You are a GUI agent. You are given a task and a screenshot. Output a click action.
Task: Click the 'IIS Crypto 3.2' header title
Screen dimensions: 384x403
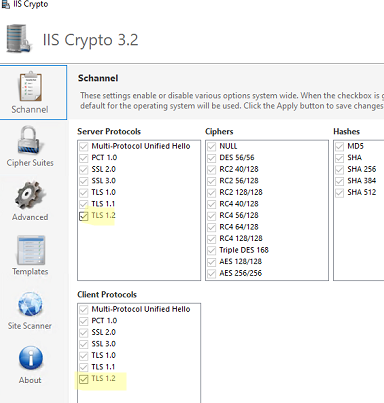point(90,40)
